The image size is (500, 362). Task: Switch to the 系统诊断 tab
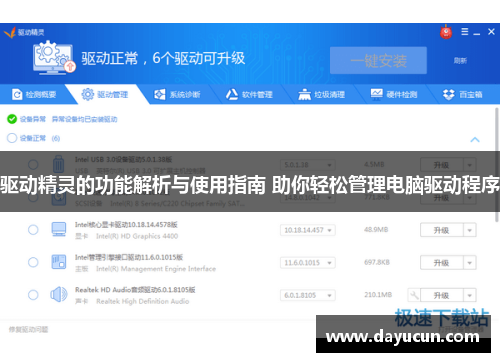pyautogui.click(x=177, y=95)
